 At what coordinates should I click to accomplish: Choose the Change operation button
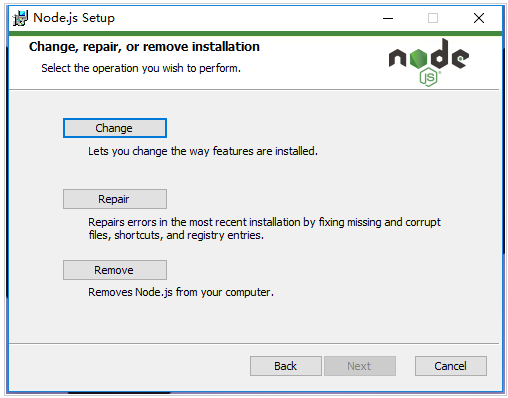point(115,128)
